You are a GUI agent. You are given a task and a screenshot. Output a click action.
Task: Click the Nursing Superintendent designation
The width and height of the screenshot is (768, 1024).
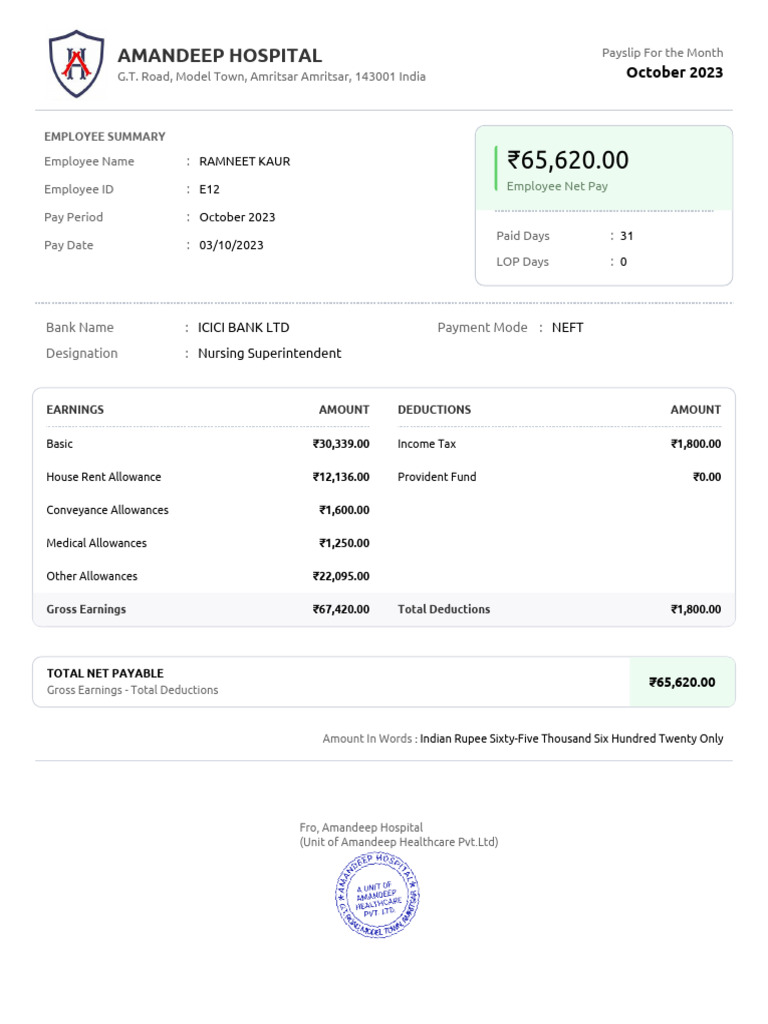coord(269,353)
